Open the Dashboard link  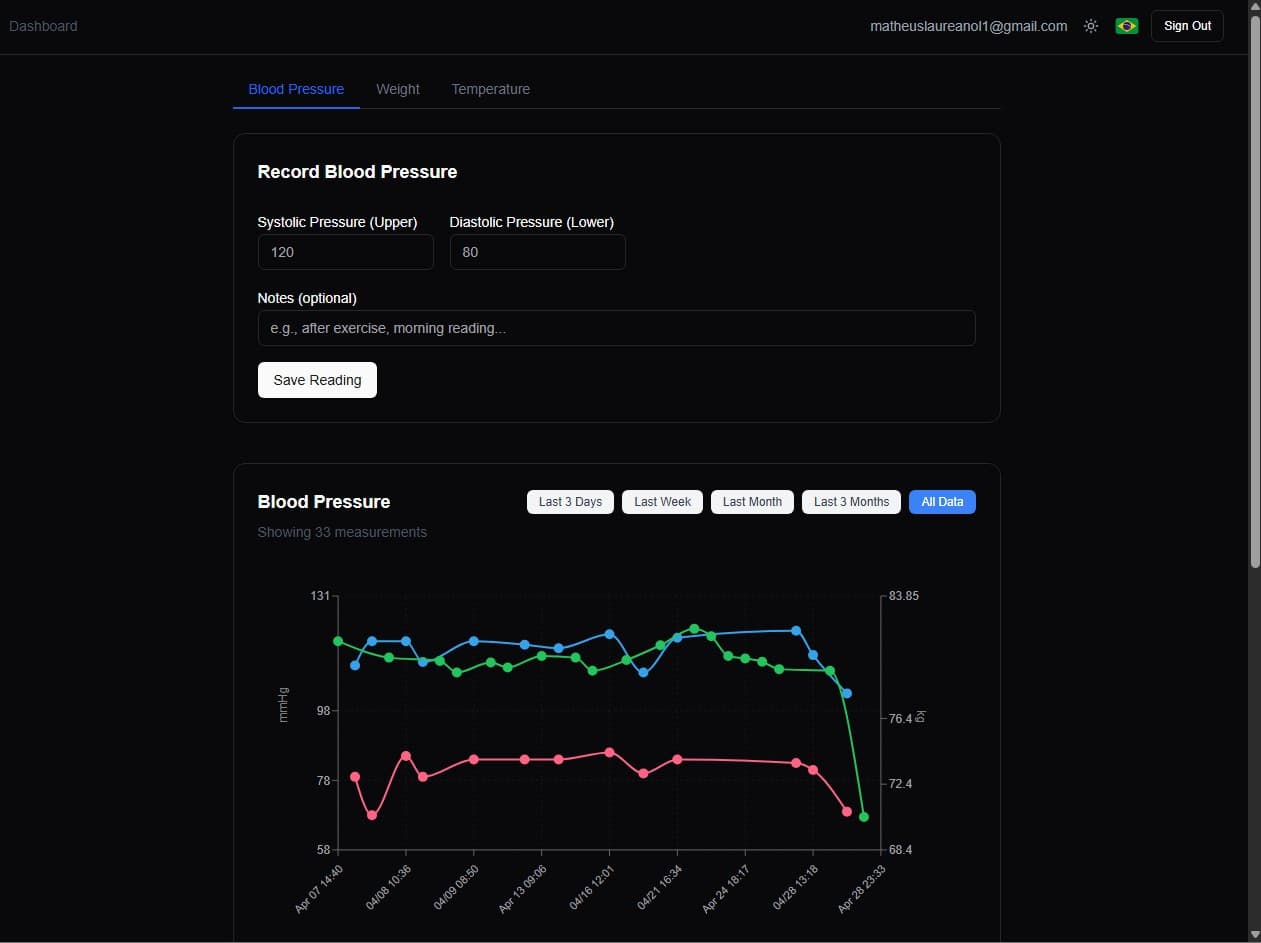pos(43,26)
